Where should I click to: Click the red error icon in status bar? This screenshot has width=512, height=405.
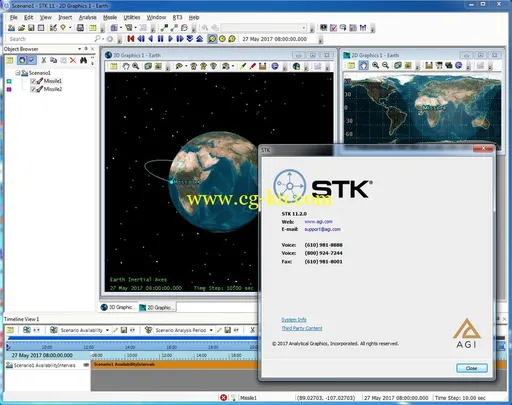223,398
